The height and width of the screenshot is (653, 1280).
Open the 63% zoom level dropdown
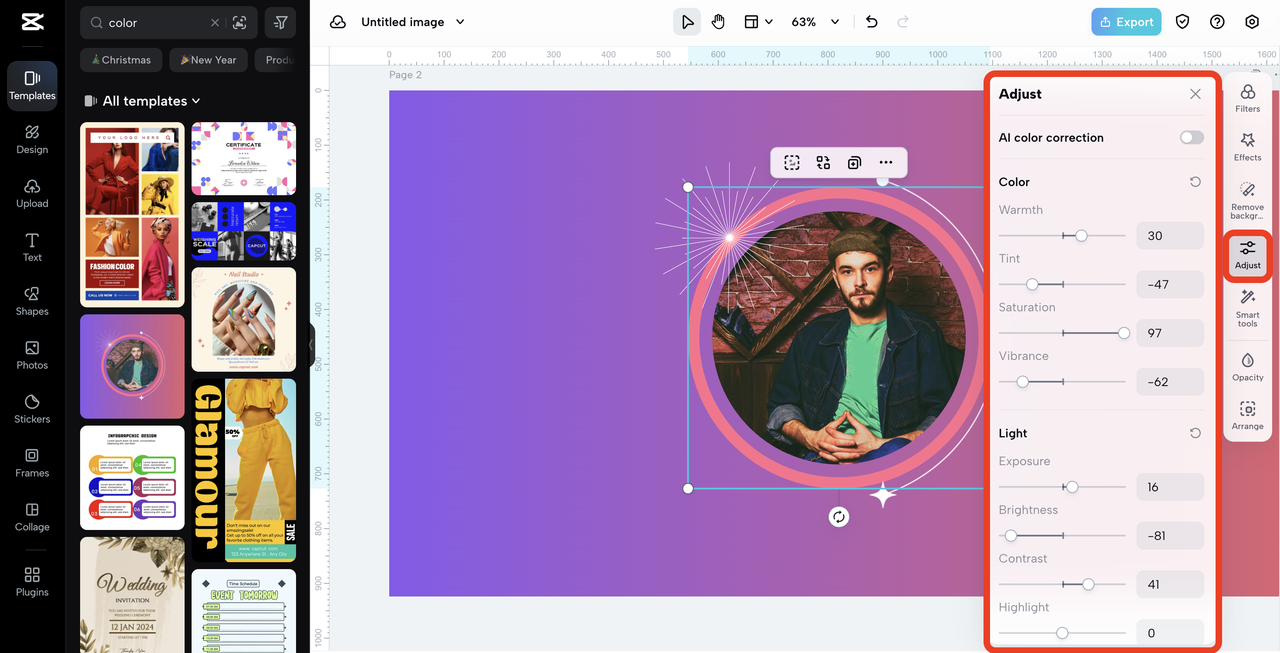pos(815,22)
